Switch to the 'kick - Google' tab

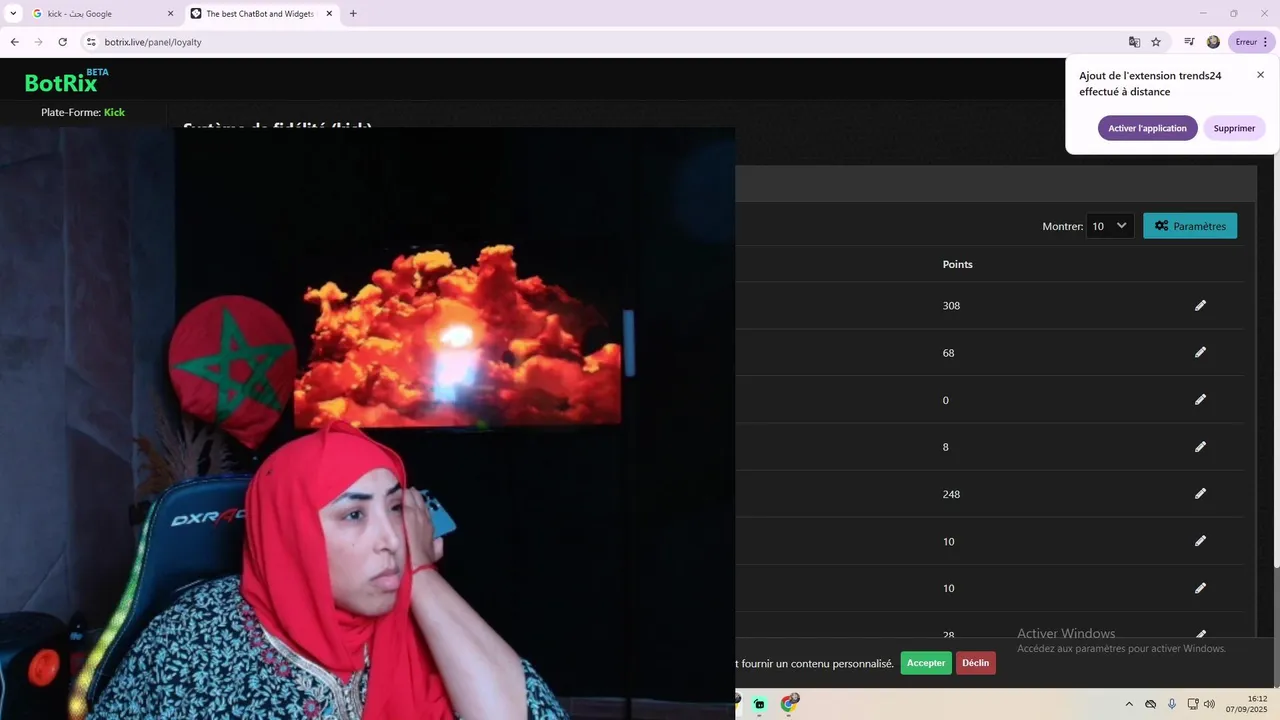102,14
